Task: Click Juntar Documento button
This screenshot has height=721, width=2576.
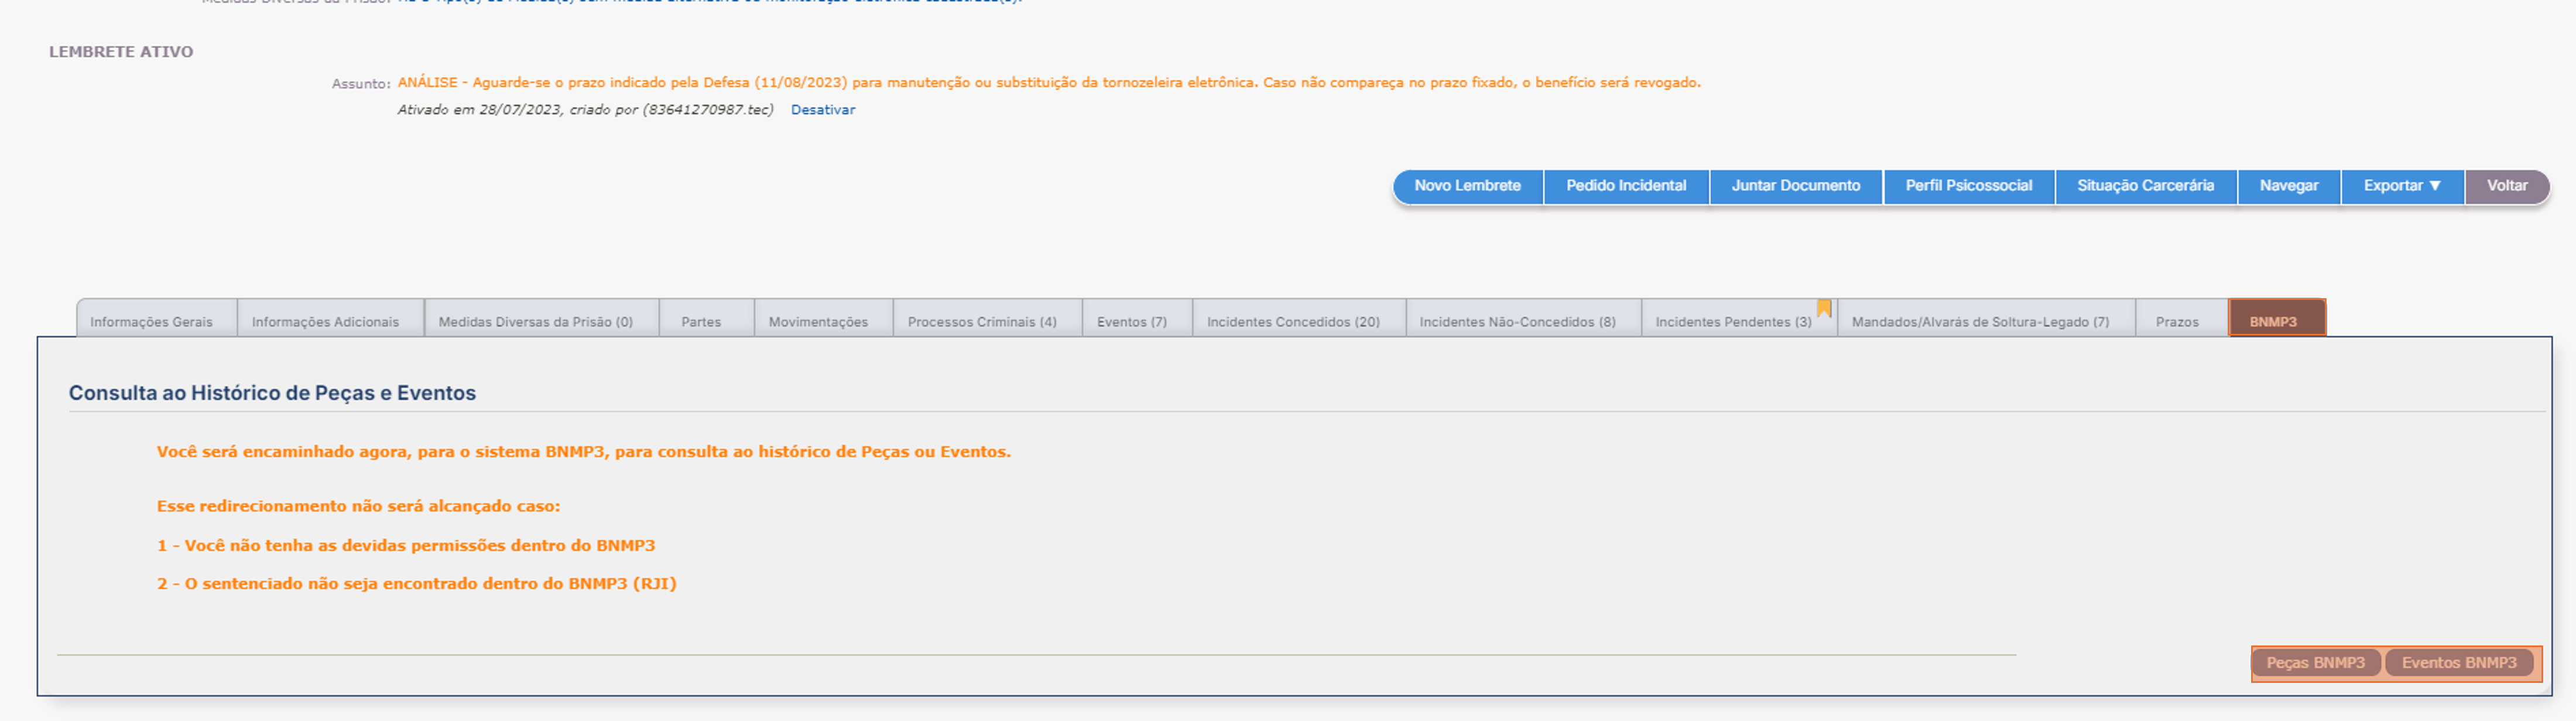Action: tap(1796, 186)
